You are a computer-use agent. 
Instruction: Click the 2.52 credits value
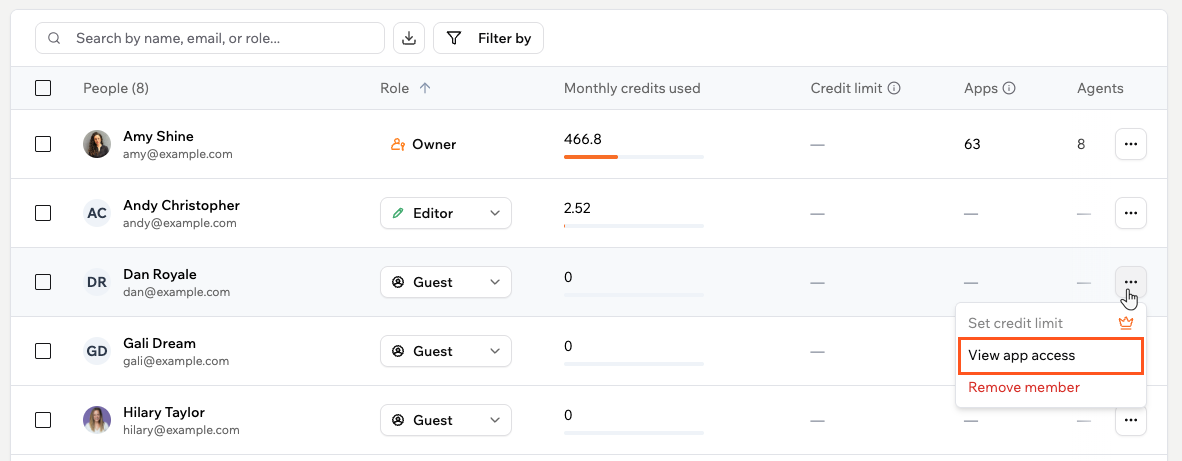(x=577, y=208)
